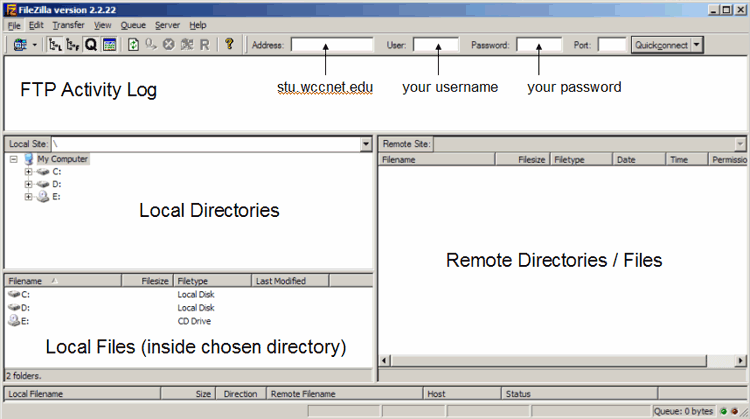The image size is (750, 419).
Task: Click the Disconnect toolbar icon
Action: (x=187, y=45)
